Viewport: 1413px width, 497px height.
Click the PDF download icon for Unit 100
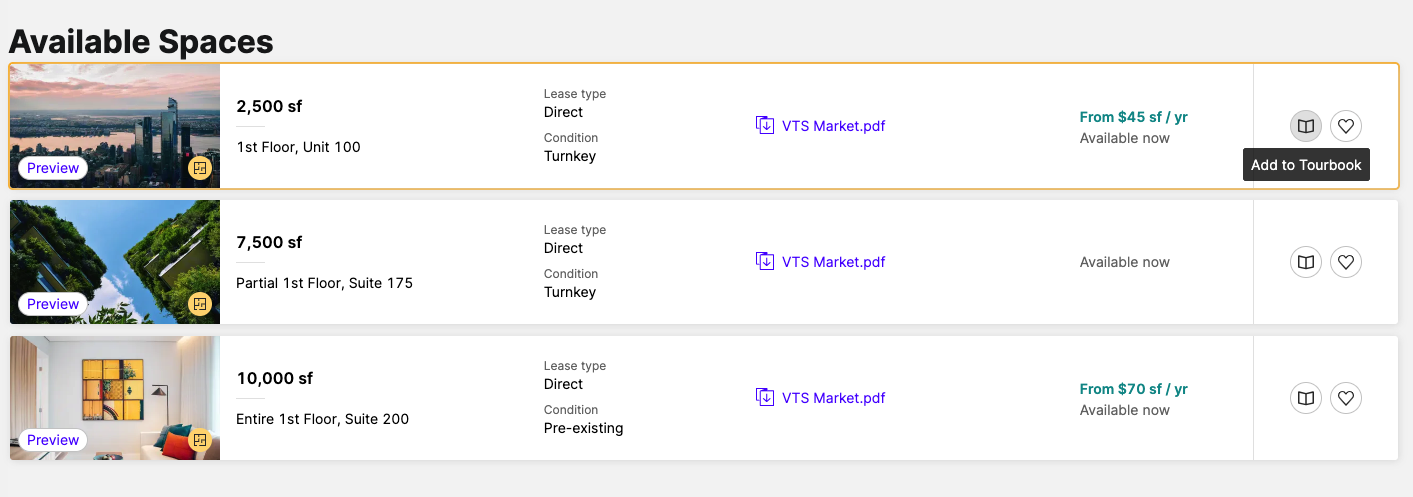pos(765,125)
